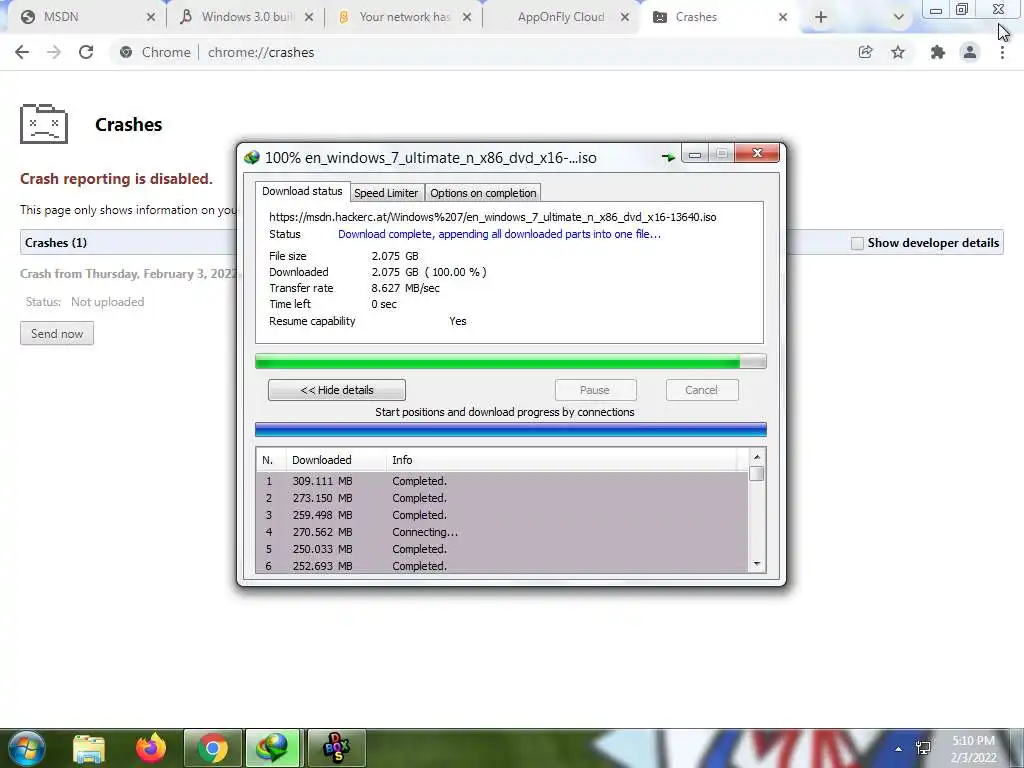The image size is (1024, 768).
Task: Click the N. column header
Action: (x=271, y=460)
